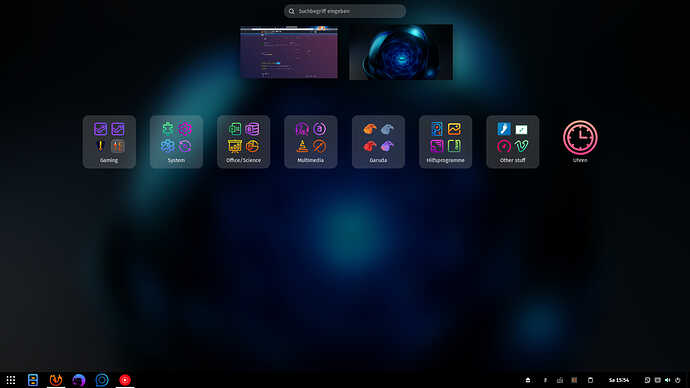Open the power menu in panel
This screenshot has width=690, height=388.
point(678,380)
